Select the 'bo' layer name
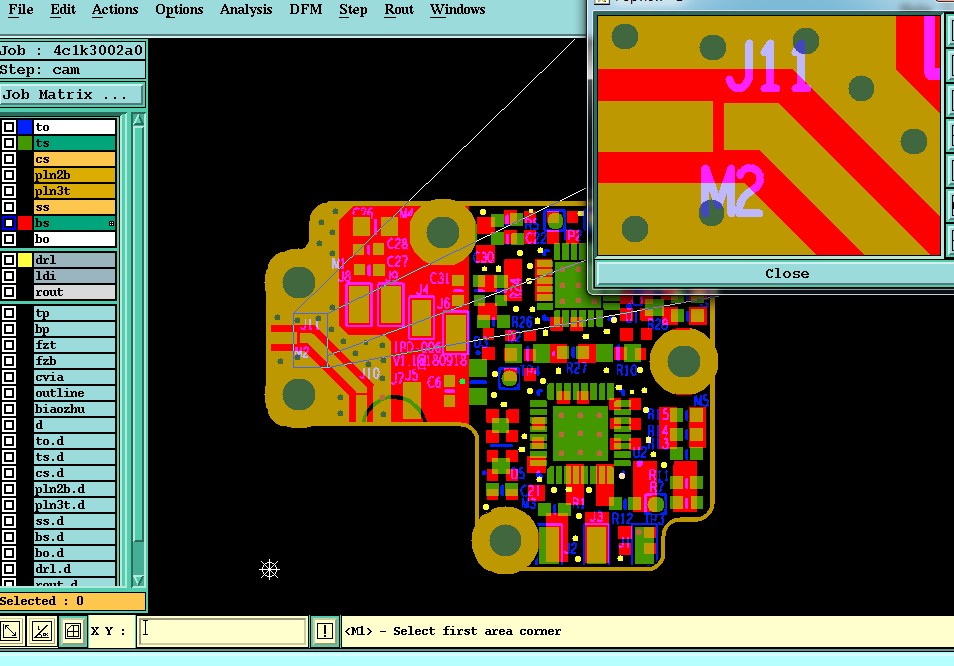 74,239
